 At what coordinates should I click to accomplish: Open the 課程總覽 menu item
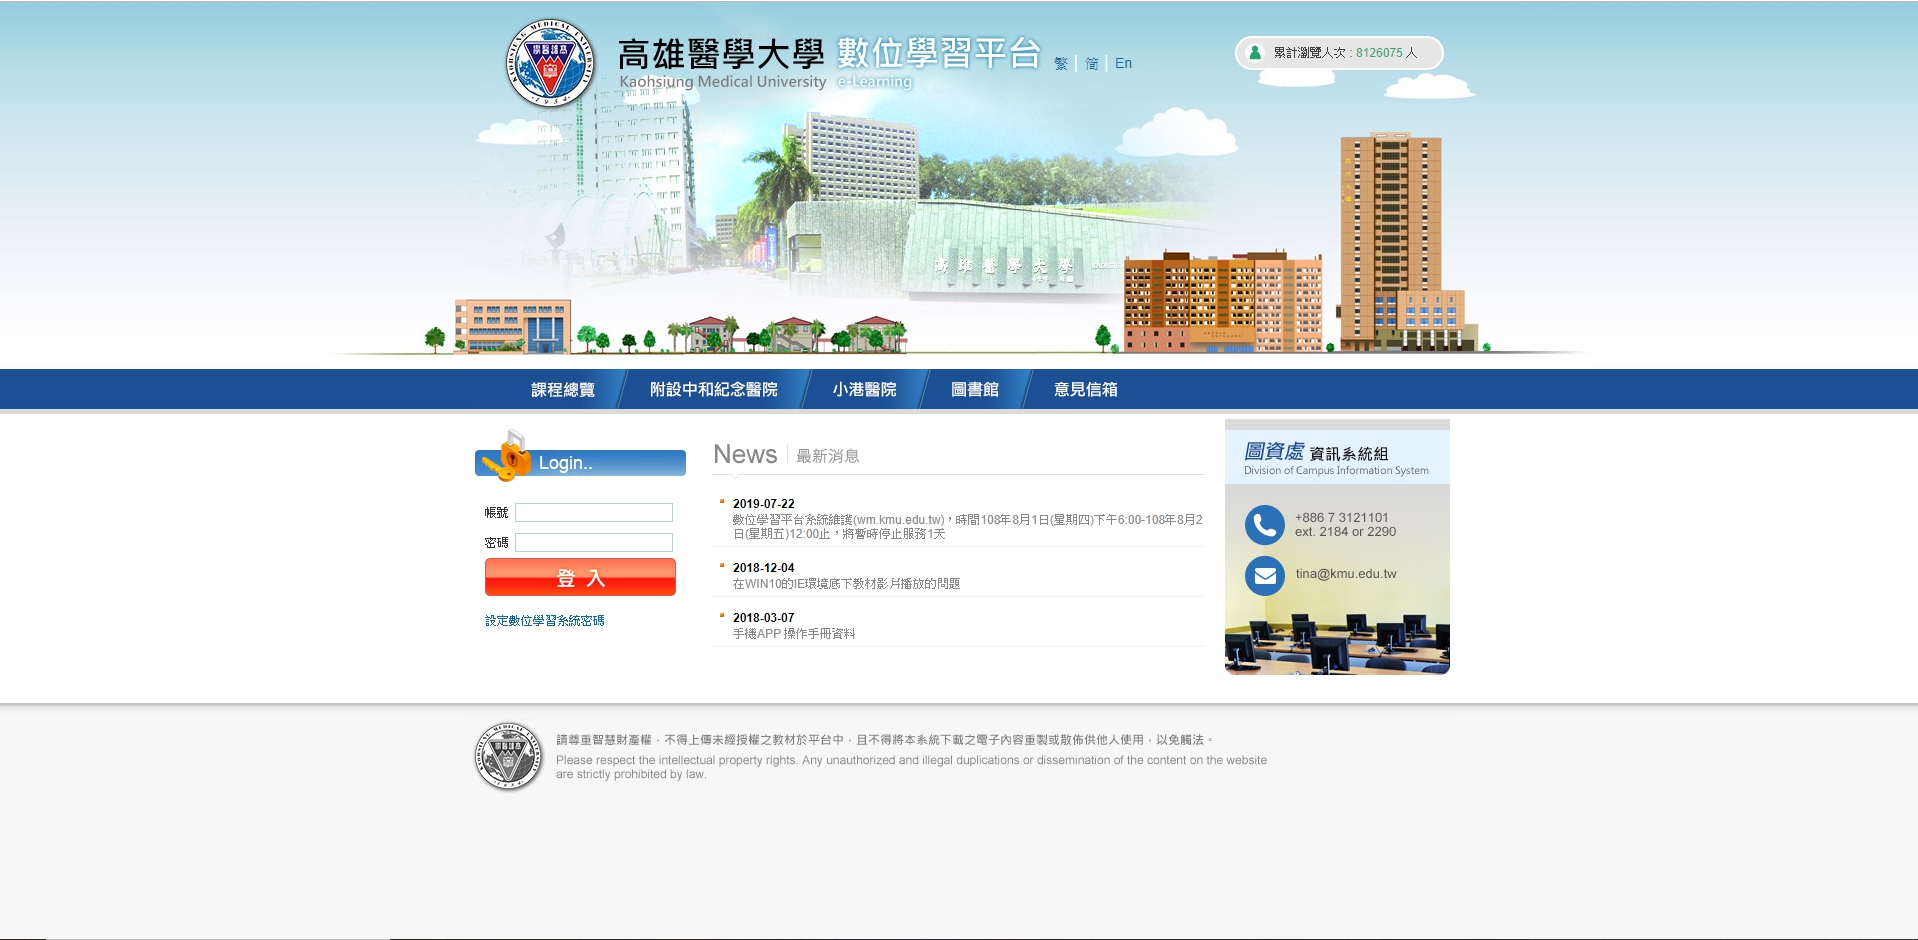click(x=563, y=390)
